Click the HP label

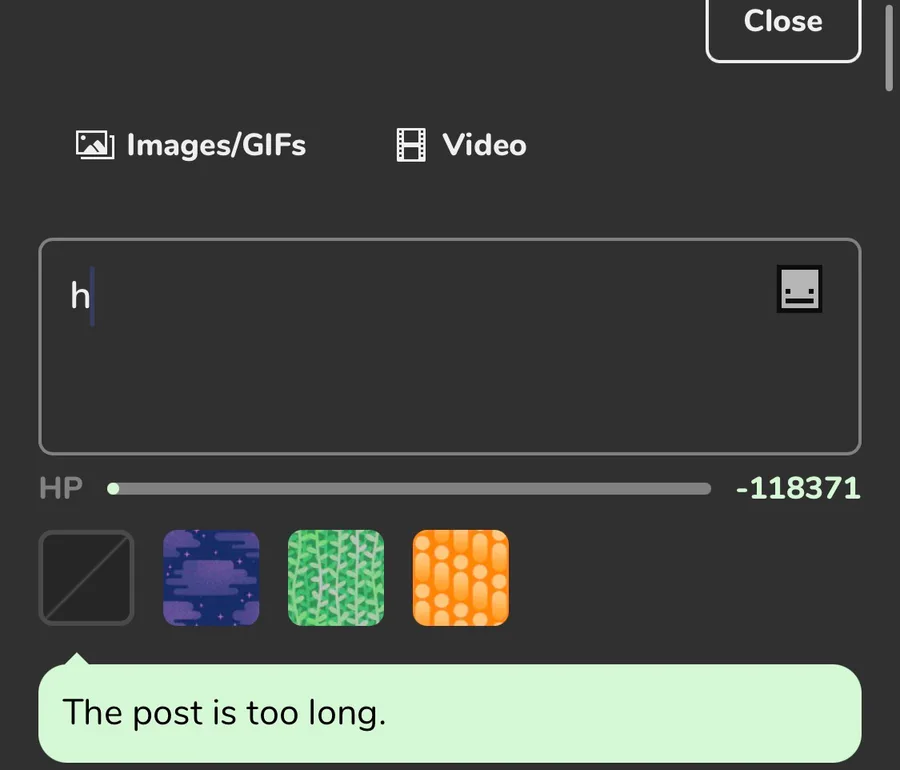pyautogui.click(x=60, y=489)
